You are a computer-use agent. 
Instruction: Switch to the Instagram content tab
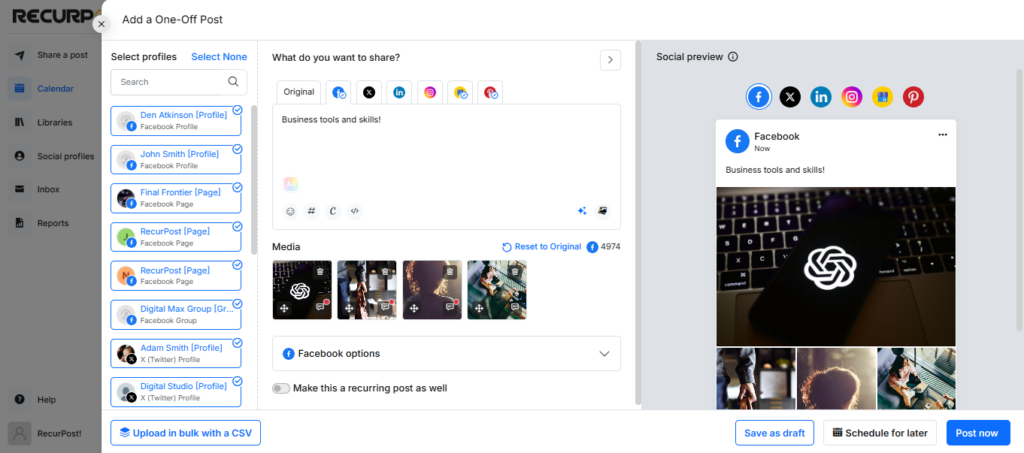430,92
